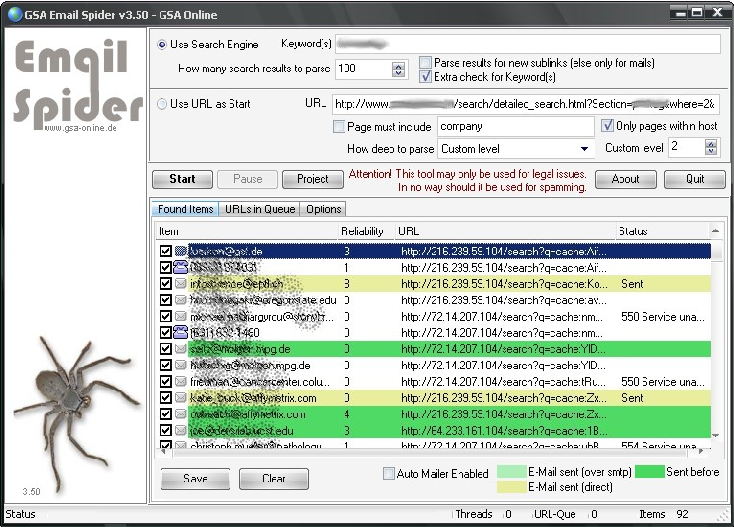Click the URL cell of the ucsf.edu row
Screen dimensions: 734x527
pos(504,430)
